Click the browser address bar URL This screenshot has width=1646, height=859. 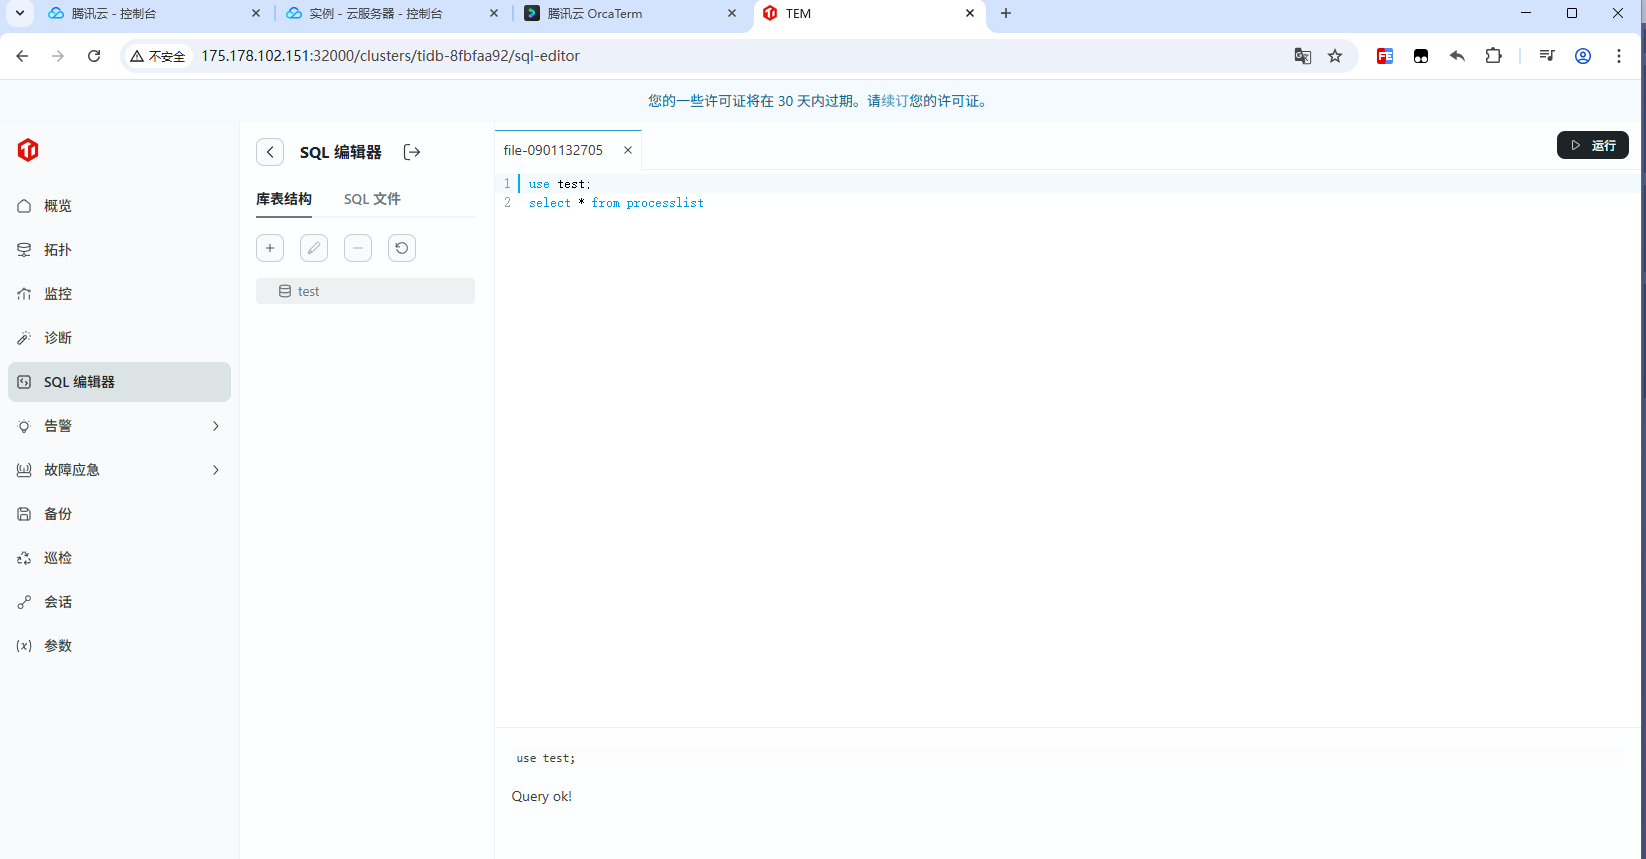[390, 56]
